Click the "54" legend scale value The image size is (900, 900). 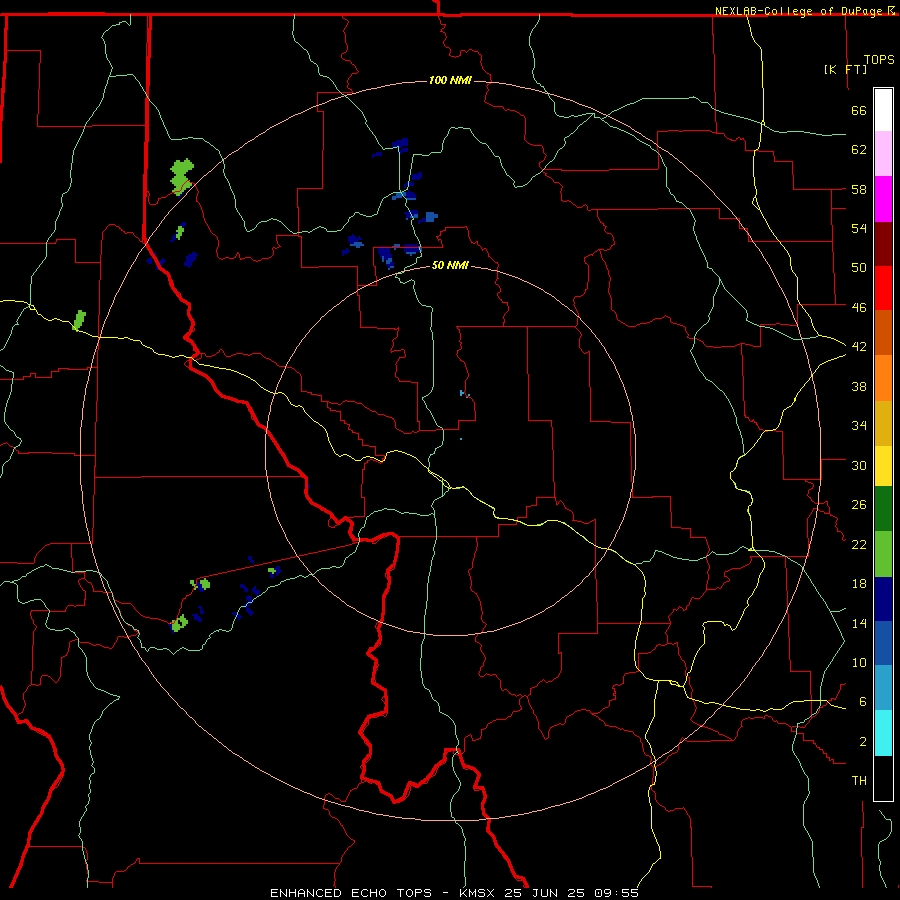859,228
